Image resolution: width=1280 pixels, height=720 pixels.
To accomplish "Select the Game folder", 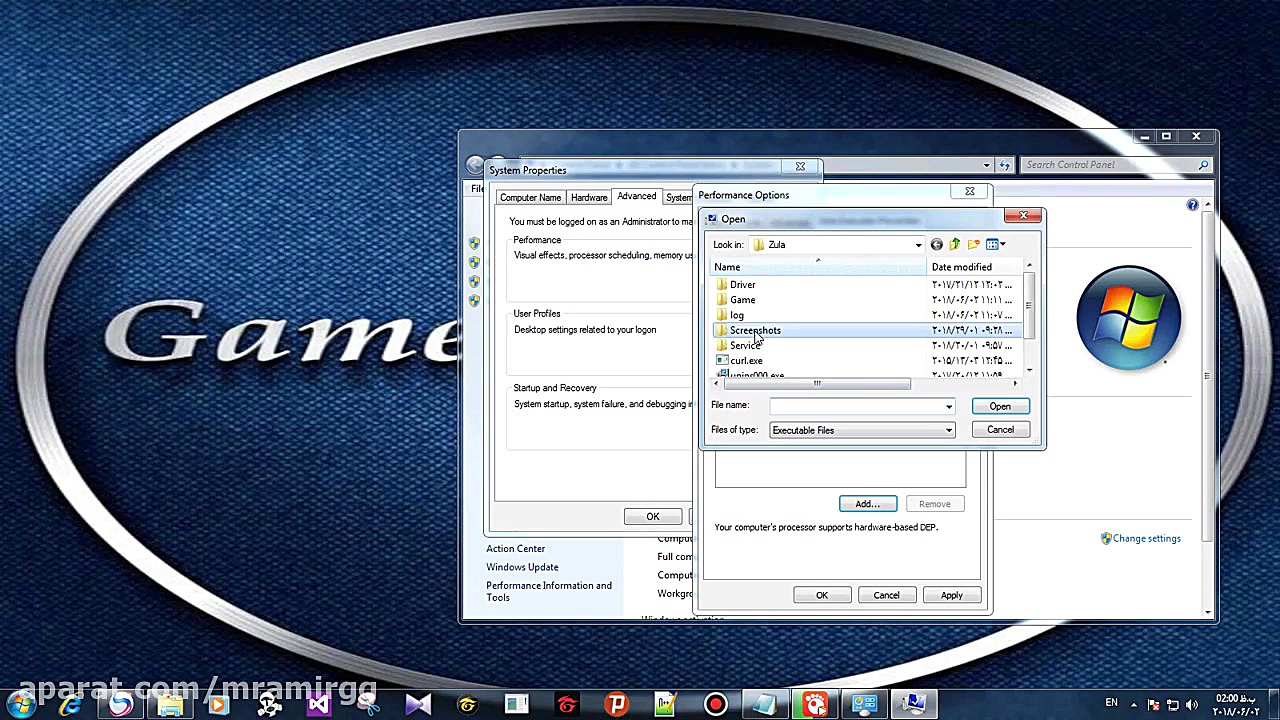I will point(742,300).
